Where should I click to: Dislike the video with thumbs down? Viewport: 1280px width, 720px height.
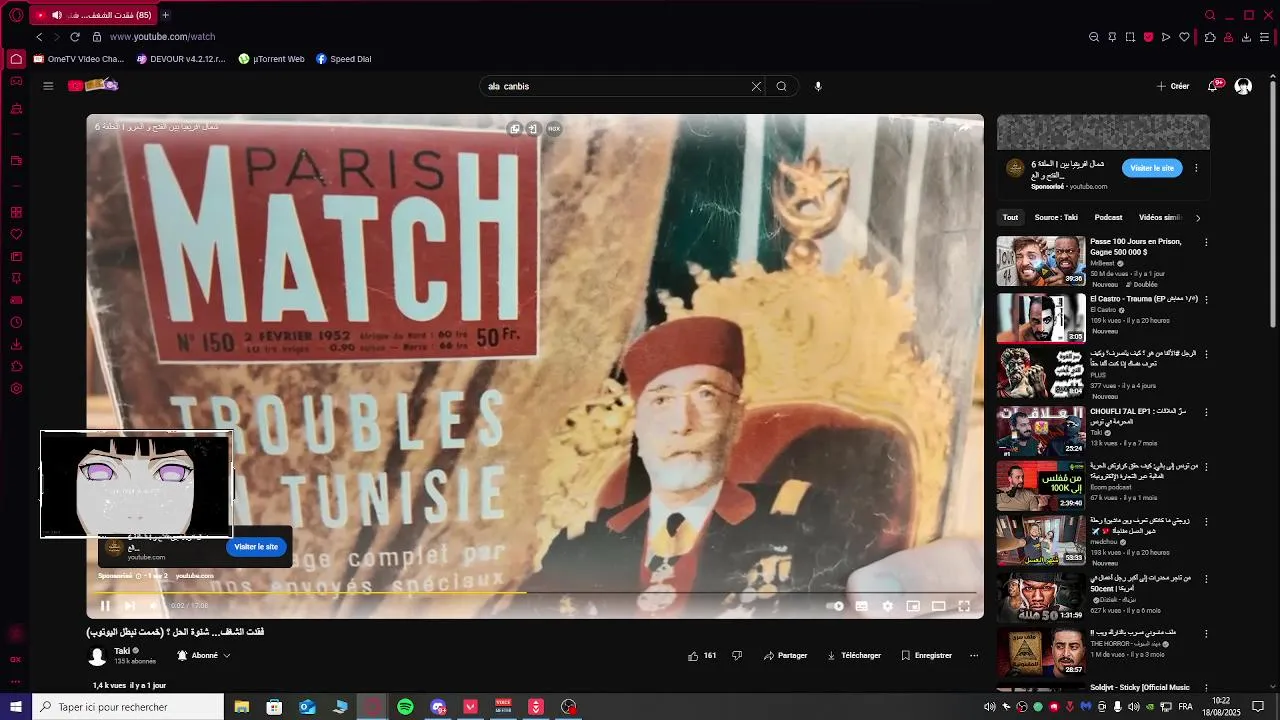click(x=737, y=656)
